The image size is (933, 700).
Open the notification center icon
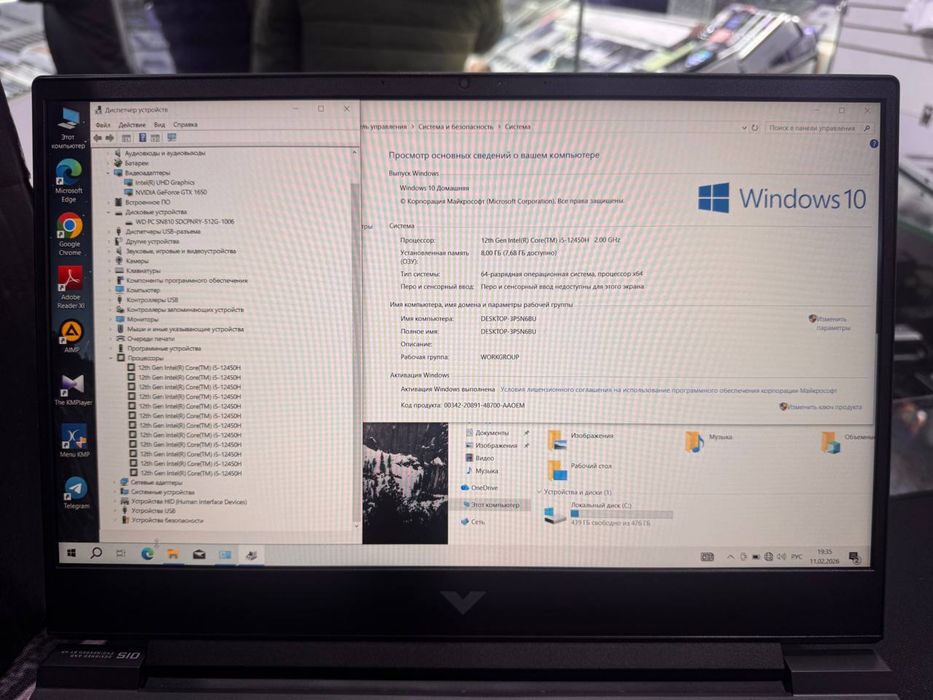854,558
